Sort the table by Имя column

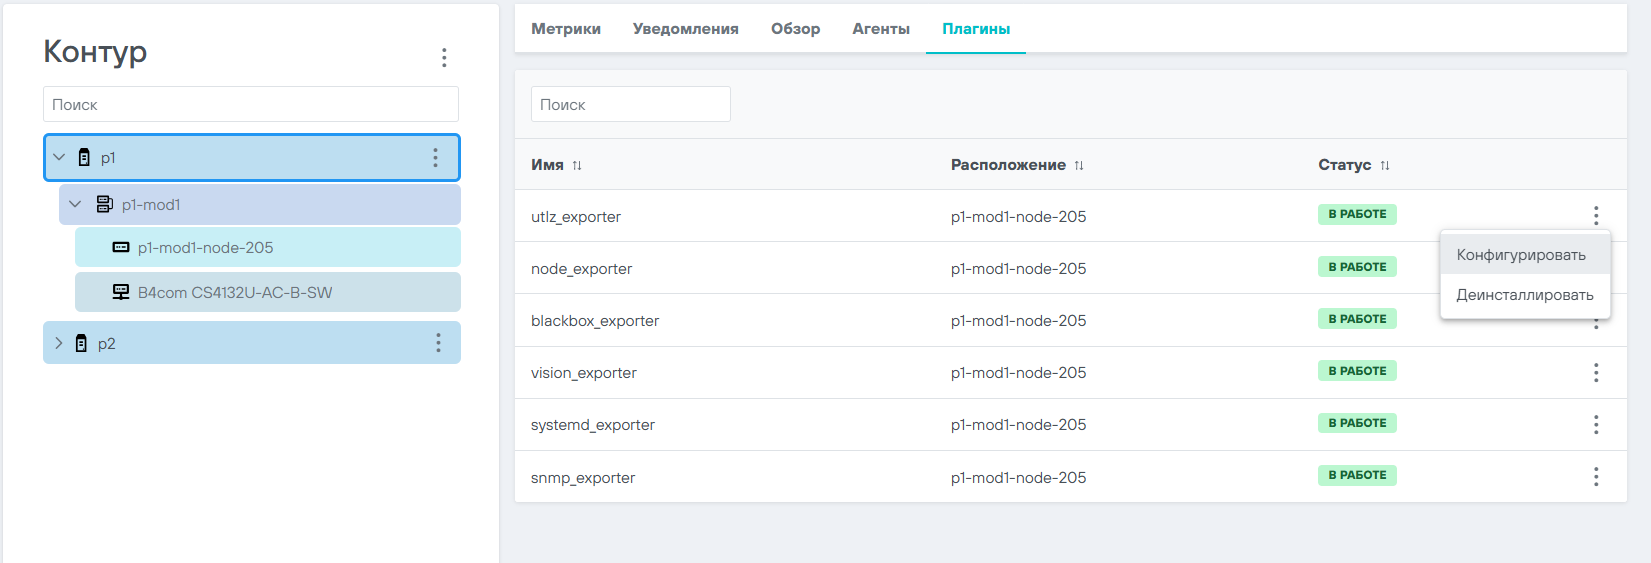coord(577,165)
